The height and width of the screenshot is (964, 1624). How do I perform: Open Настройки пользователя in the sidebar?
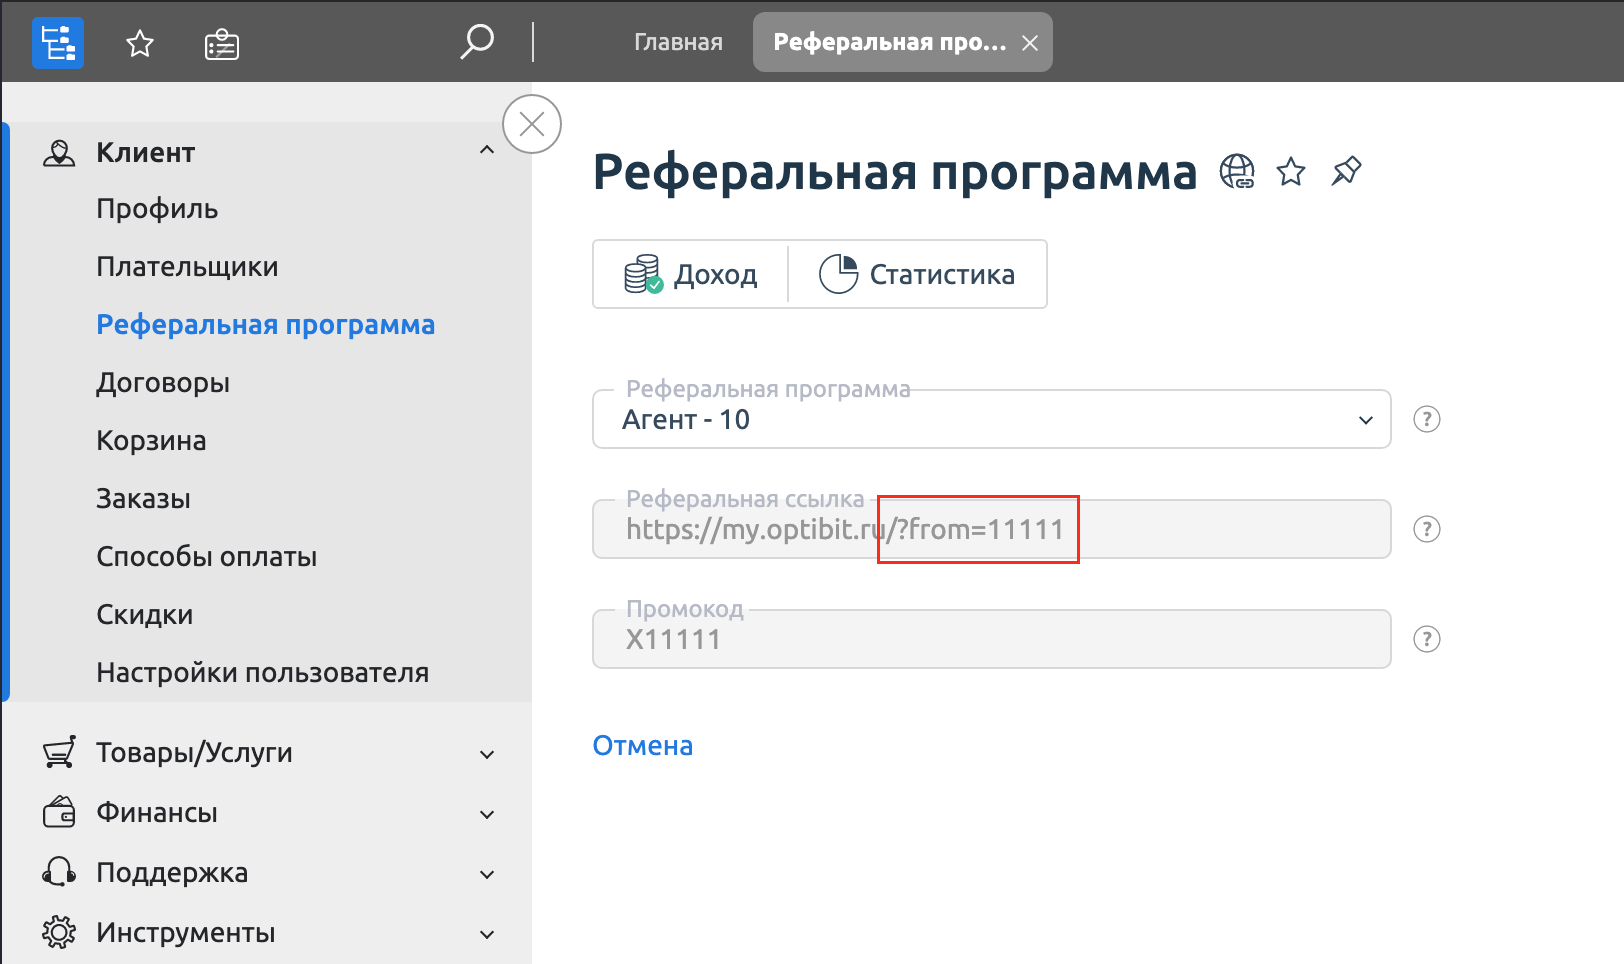(x=262, y=673)
